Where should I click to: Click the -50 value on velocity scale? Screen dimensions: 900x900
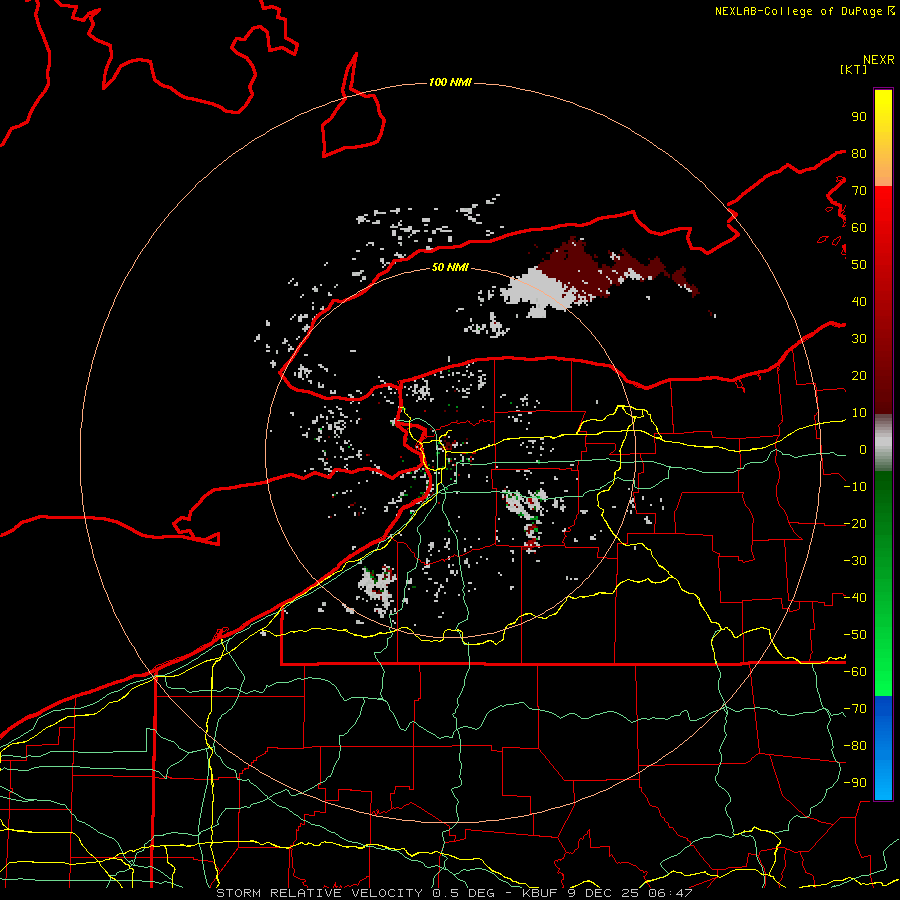(855, 634)
